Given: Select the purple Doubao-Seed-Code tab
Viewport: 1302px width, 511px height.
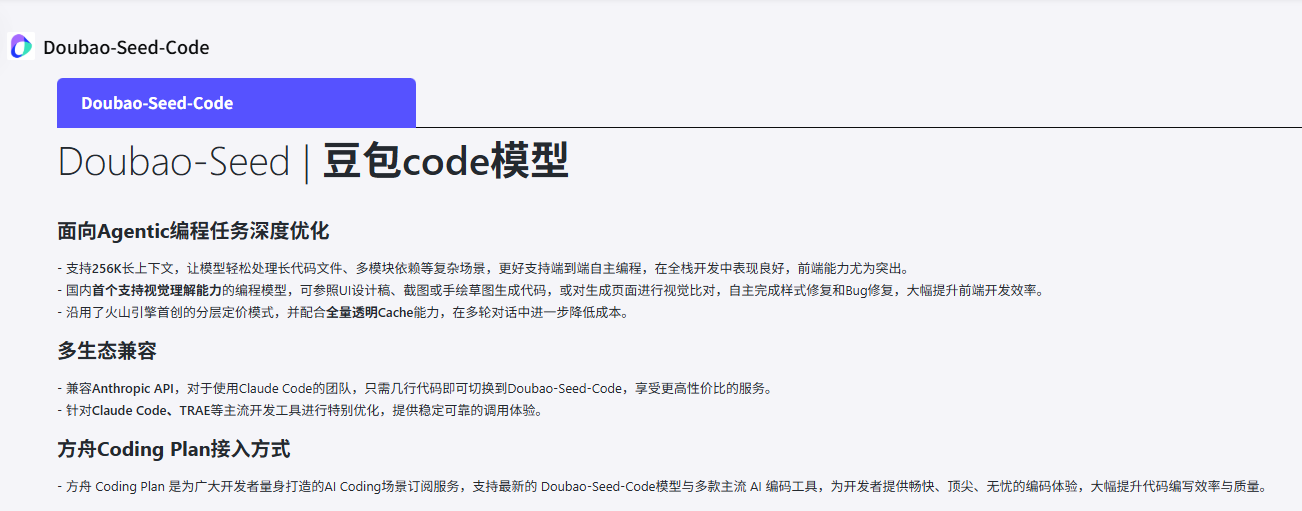Looking at the screenshot, I should pos(236,103).
